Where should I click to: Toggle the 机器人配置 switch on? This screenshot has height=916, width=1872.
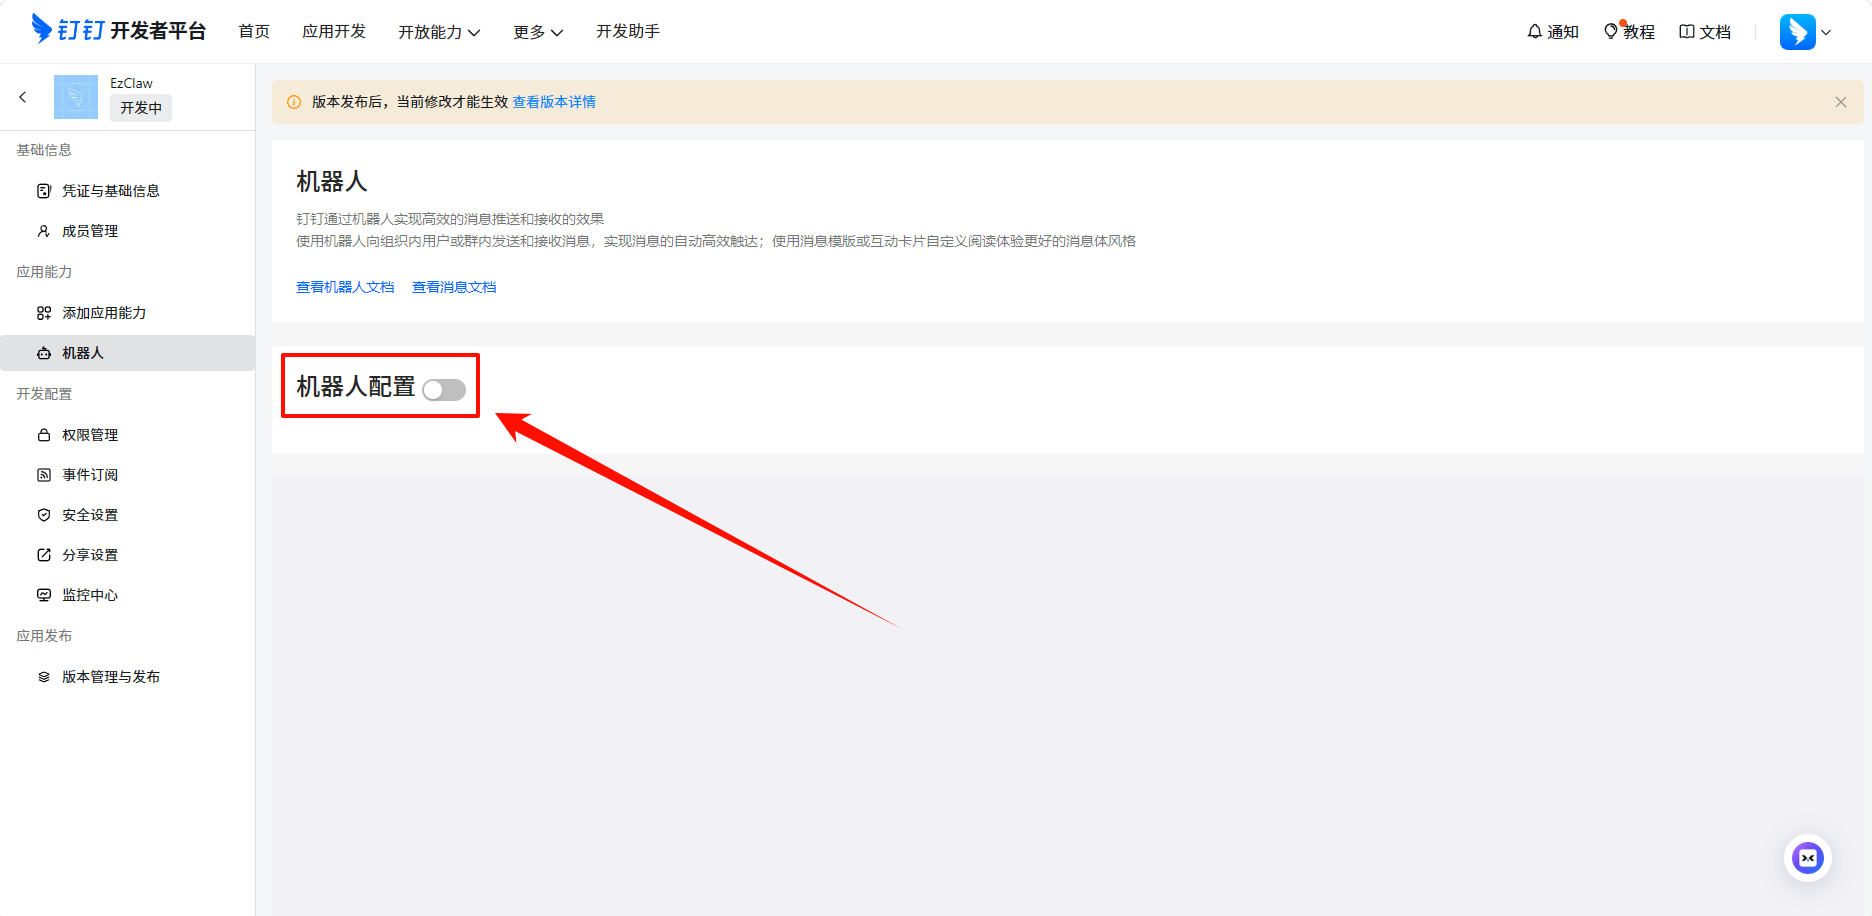(444, 390)
